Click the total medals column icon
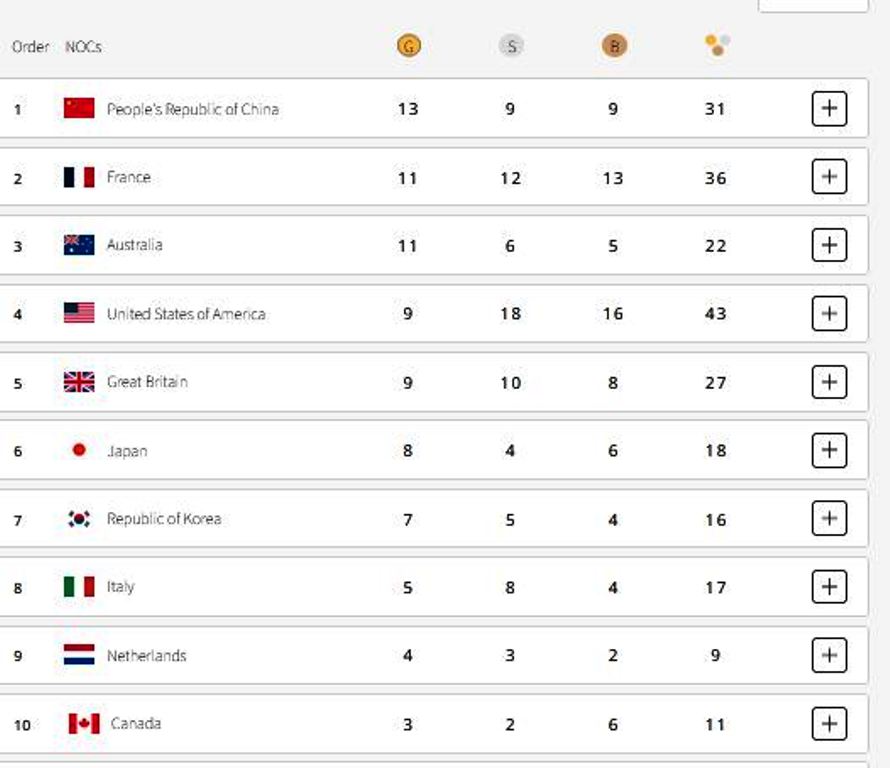 point(717,45)
